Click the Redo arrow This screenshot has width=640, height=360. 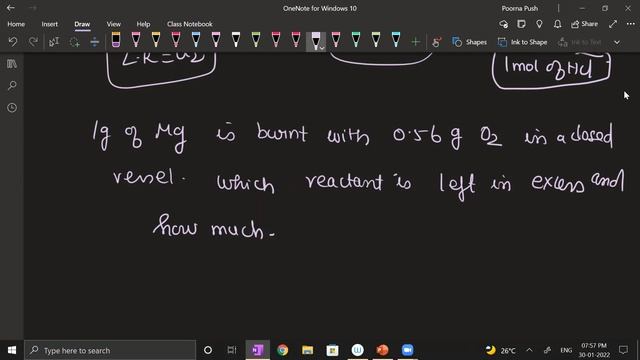33,42
